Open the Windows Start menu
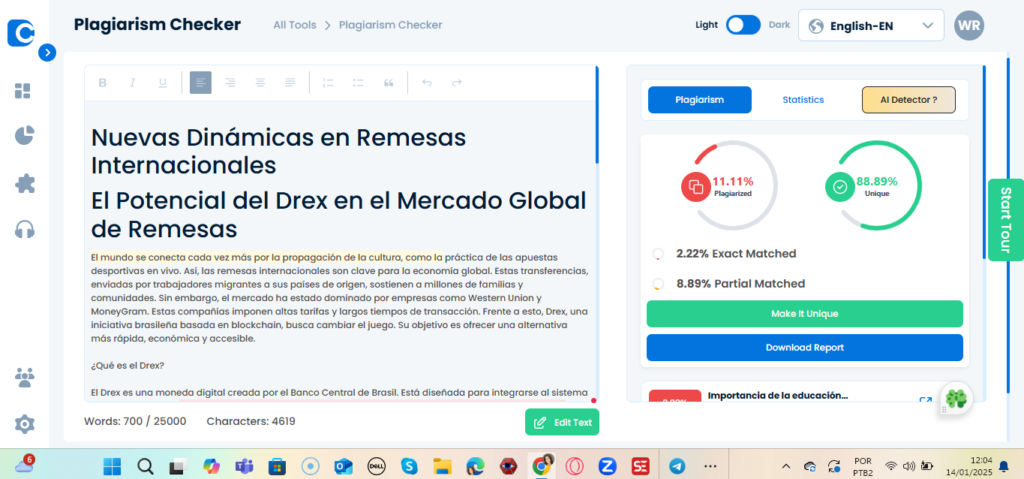The width and height of the screenshot is (1024, 479). point(112,466)
